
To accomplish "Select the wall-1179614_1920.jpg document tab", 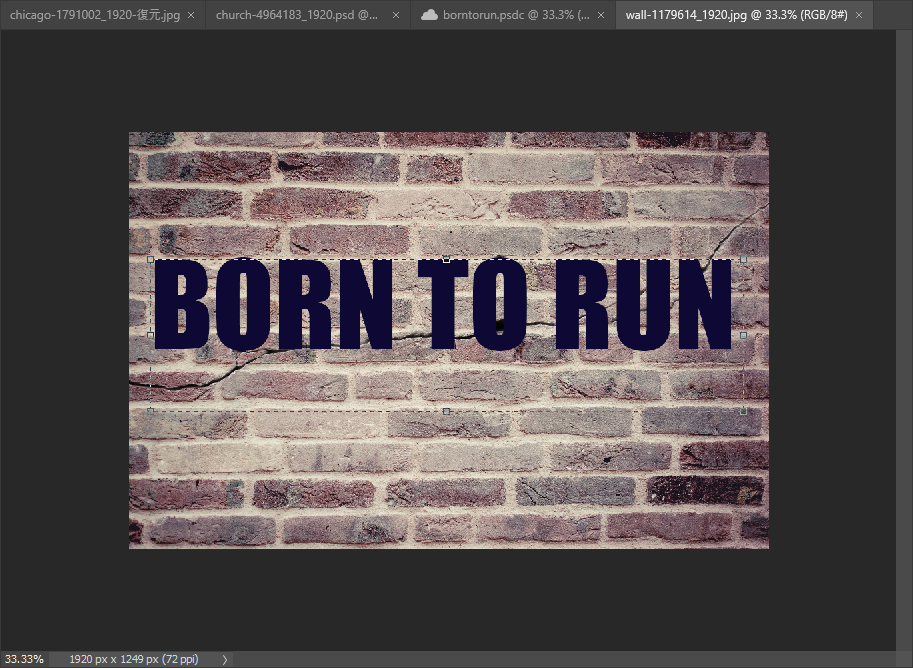I will [736, 15].
